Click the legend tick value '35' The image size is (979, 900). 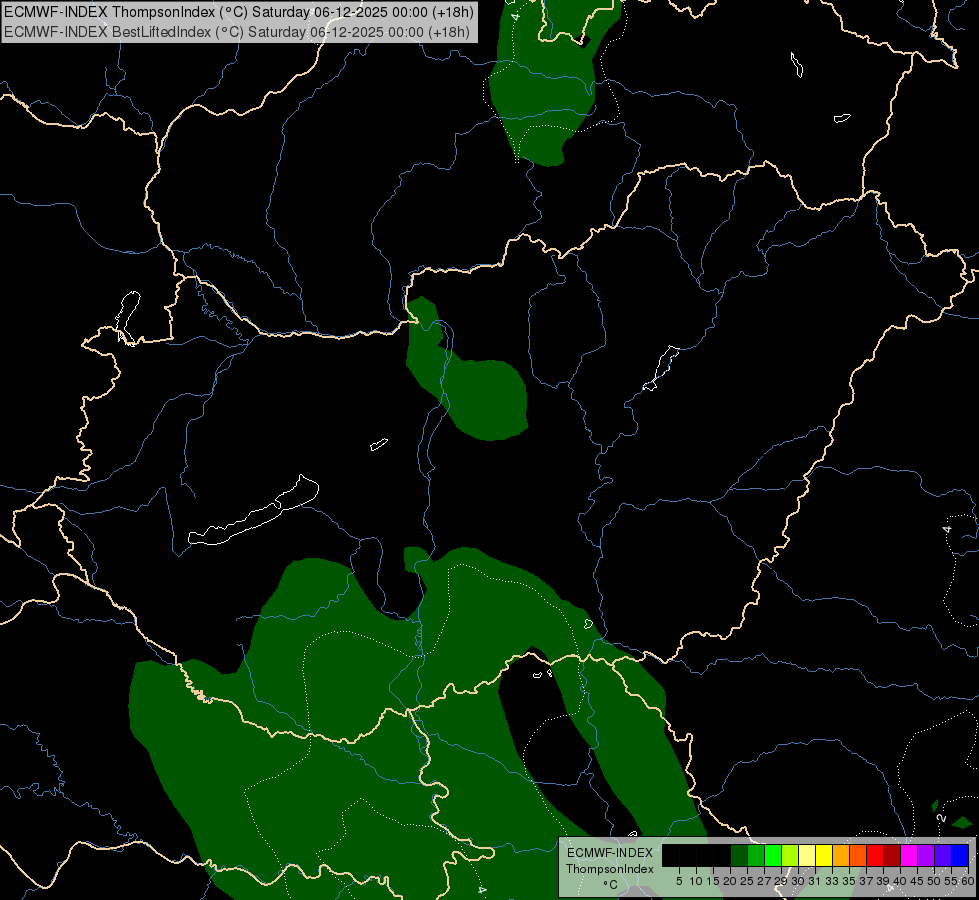pyautogui.click(x=849, y=881)
